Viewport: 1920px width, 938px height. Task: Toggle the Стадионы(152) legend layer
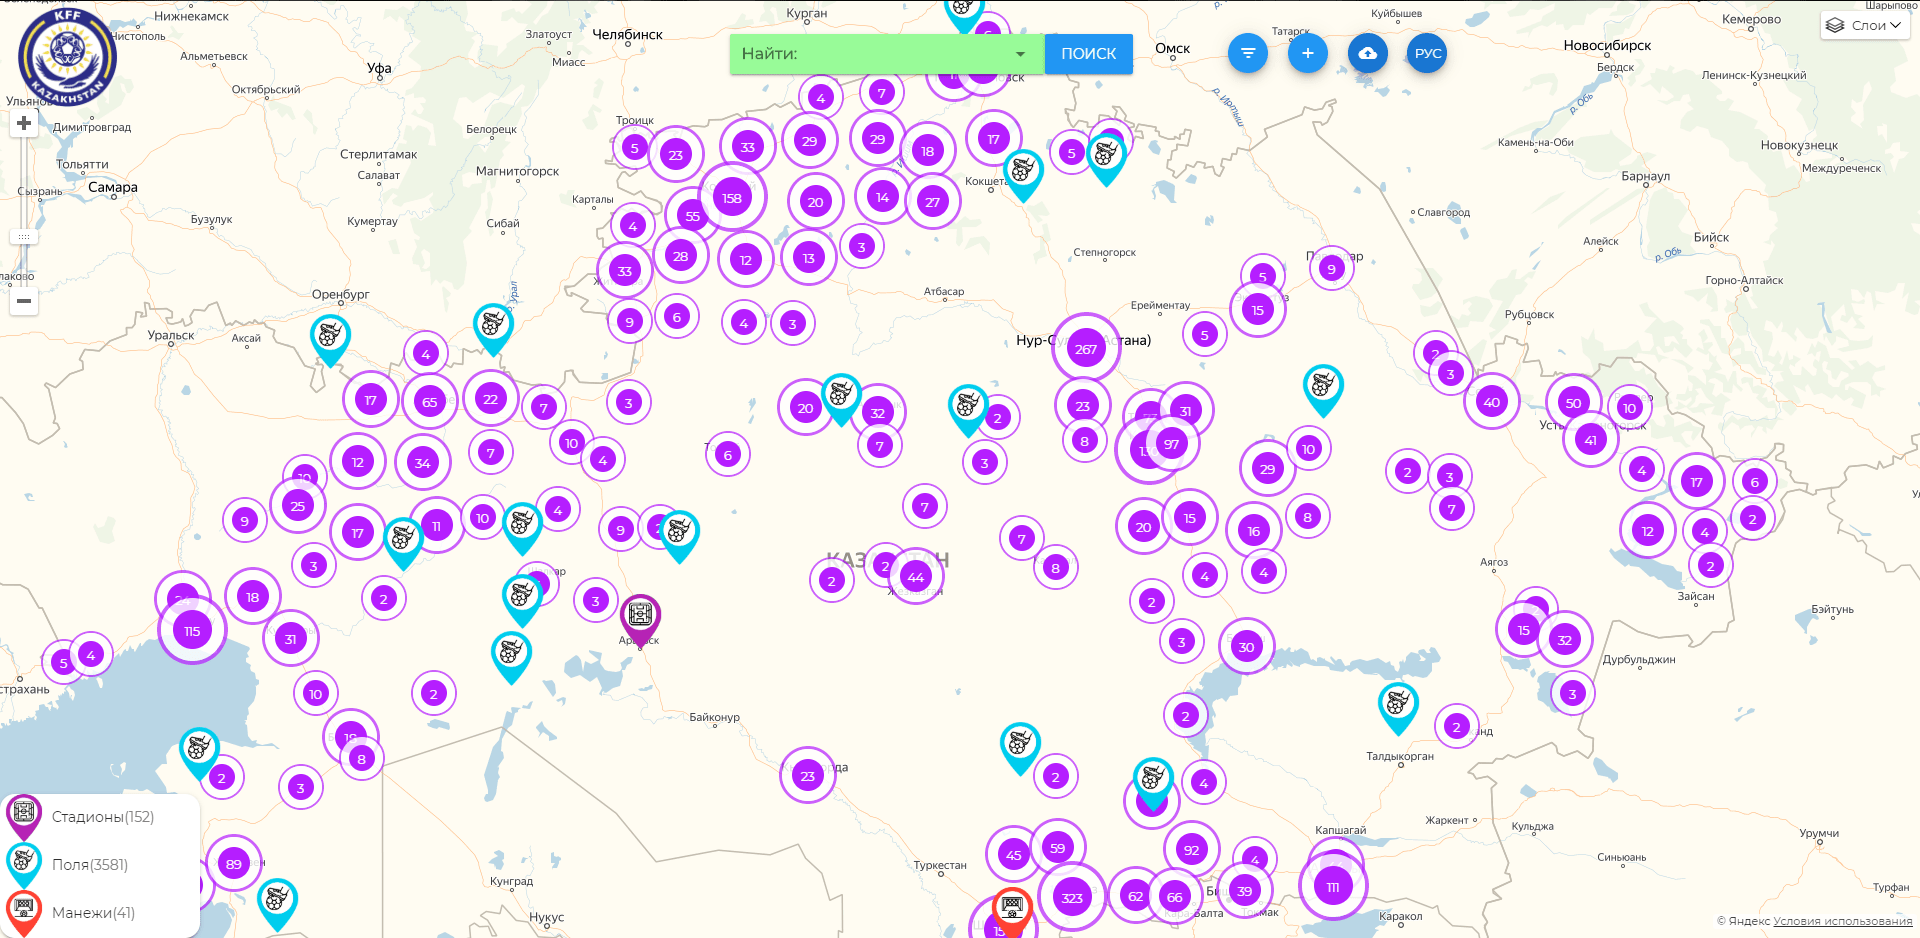pyautogui.click(x=80, y=817)
